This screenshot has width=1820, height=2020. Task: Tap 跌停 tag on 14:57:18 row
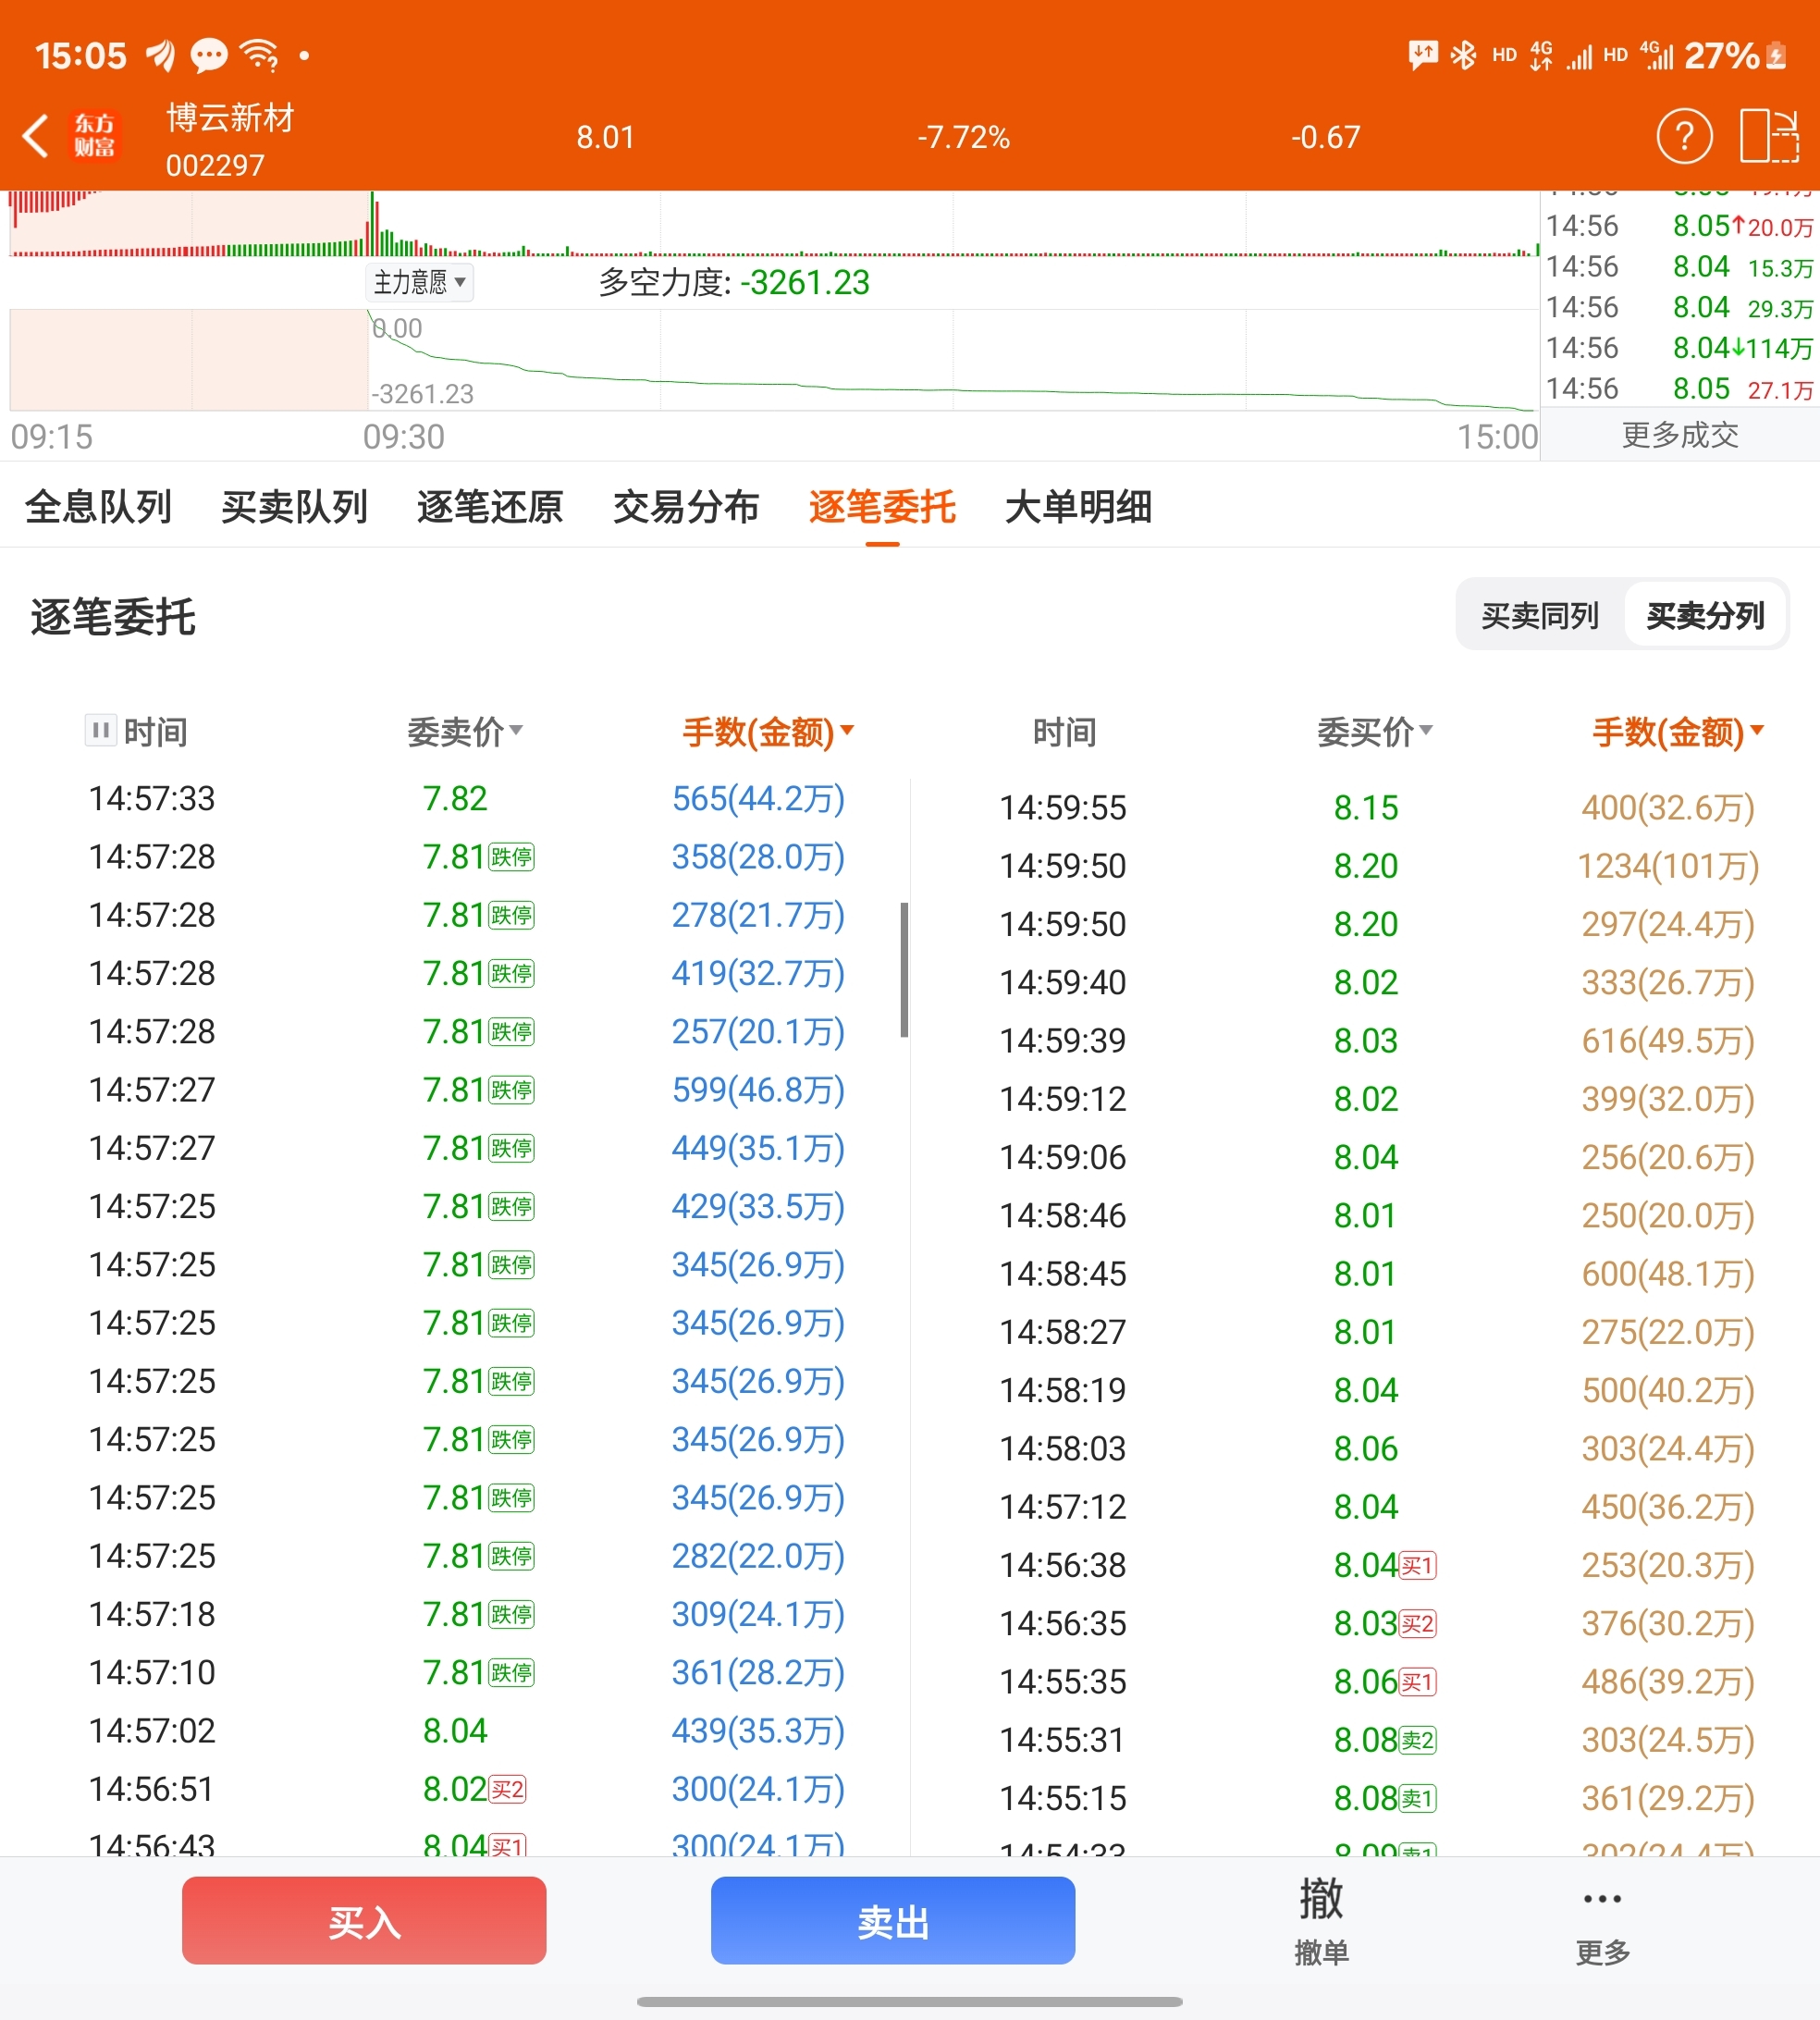512,1614
